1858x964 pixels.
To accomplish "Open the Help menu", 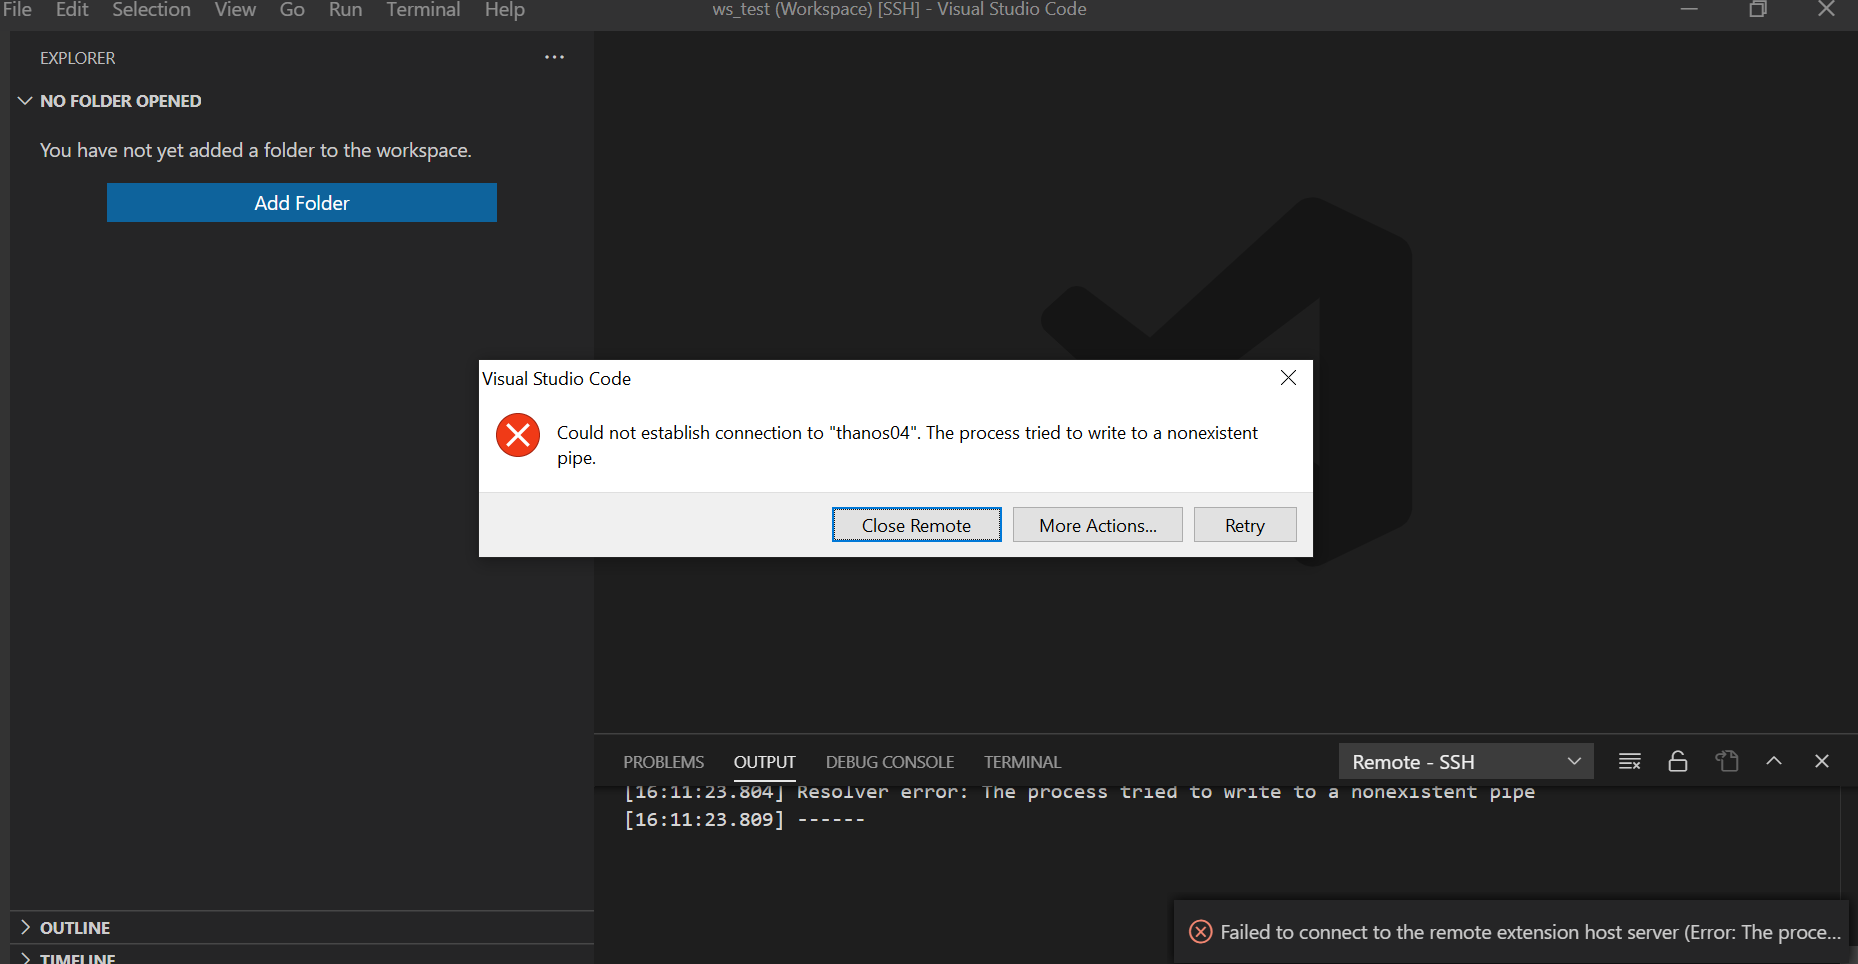I will 504,9.
